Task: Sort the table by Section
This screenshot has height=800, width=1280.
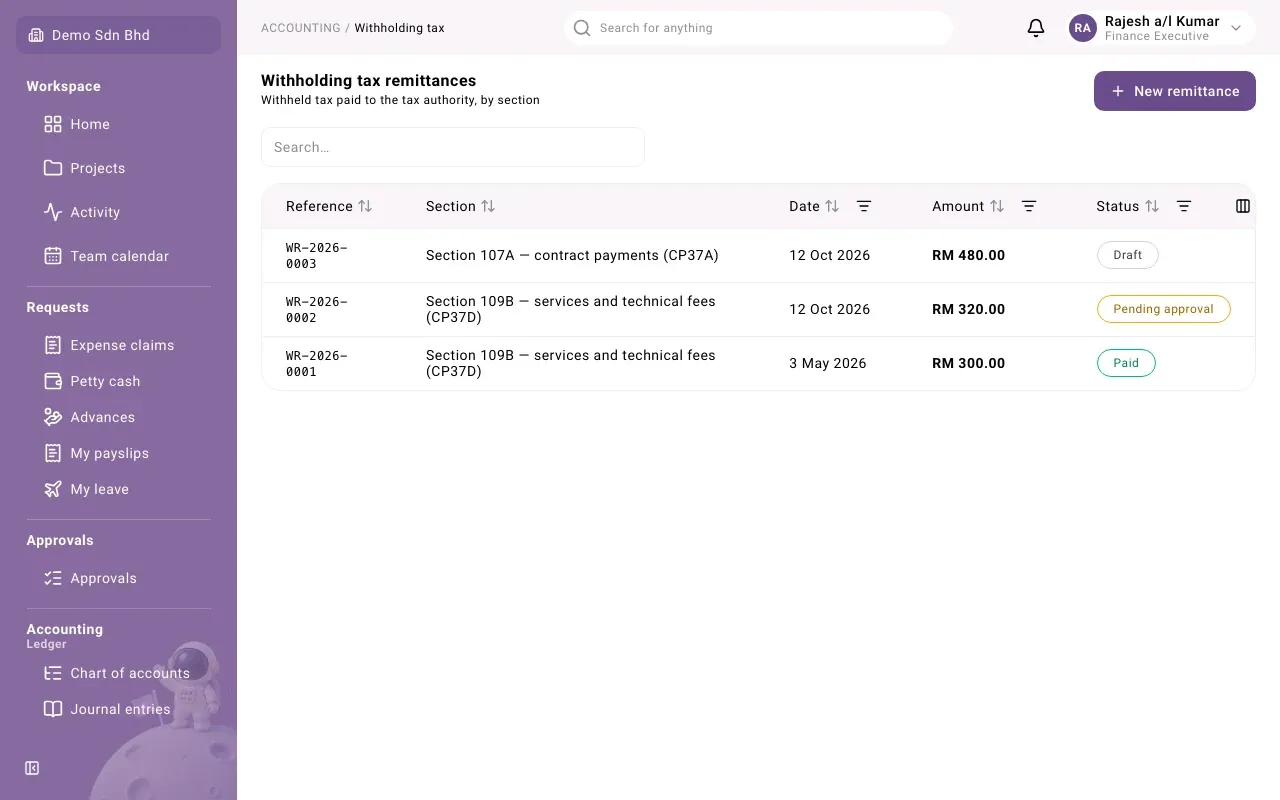Action: pos(488,206)
